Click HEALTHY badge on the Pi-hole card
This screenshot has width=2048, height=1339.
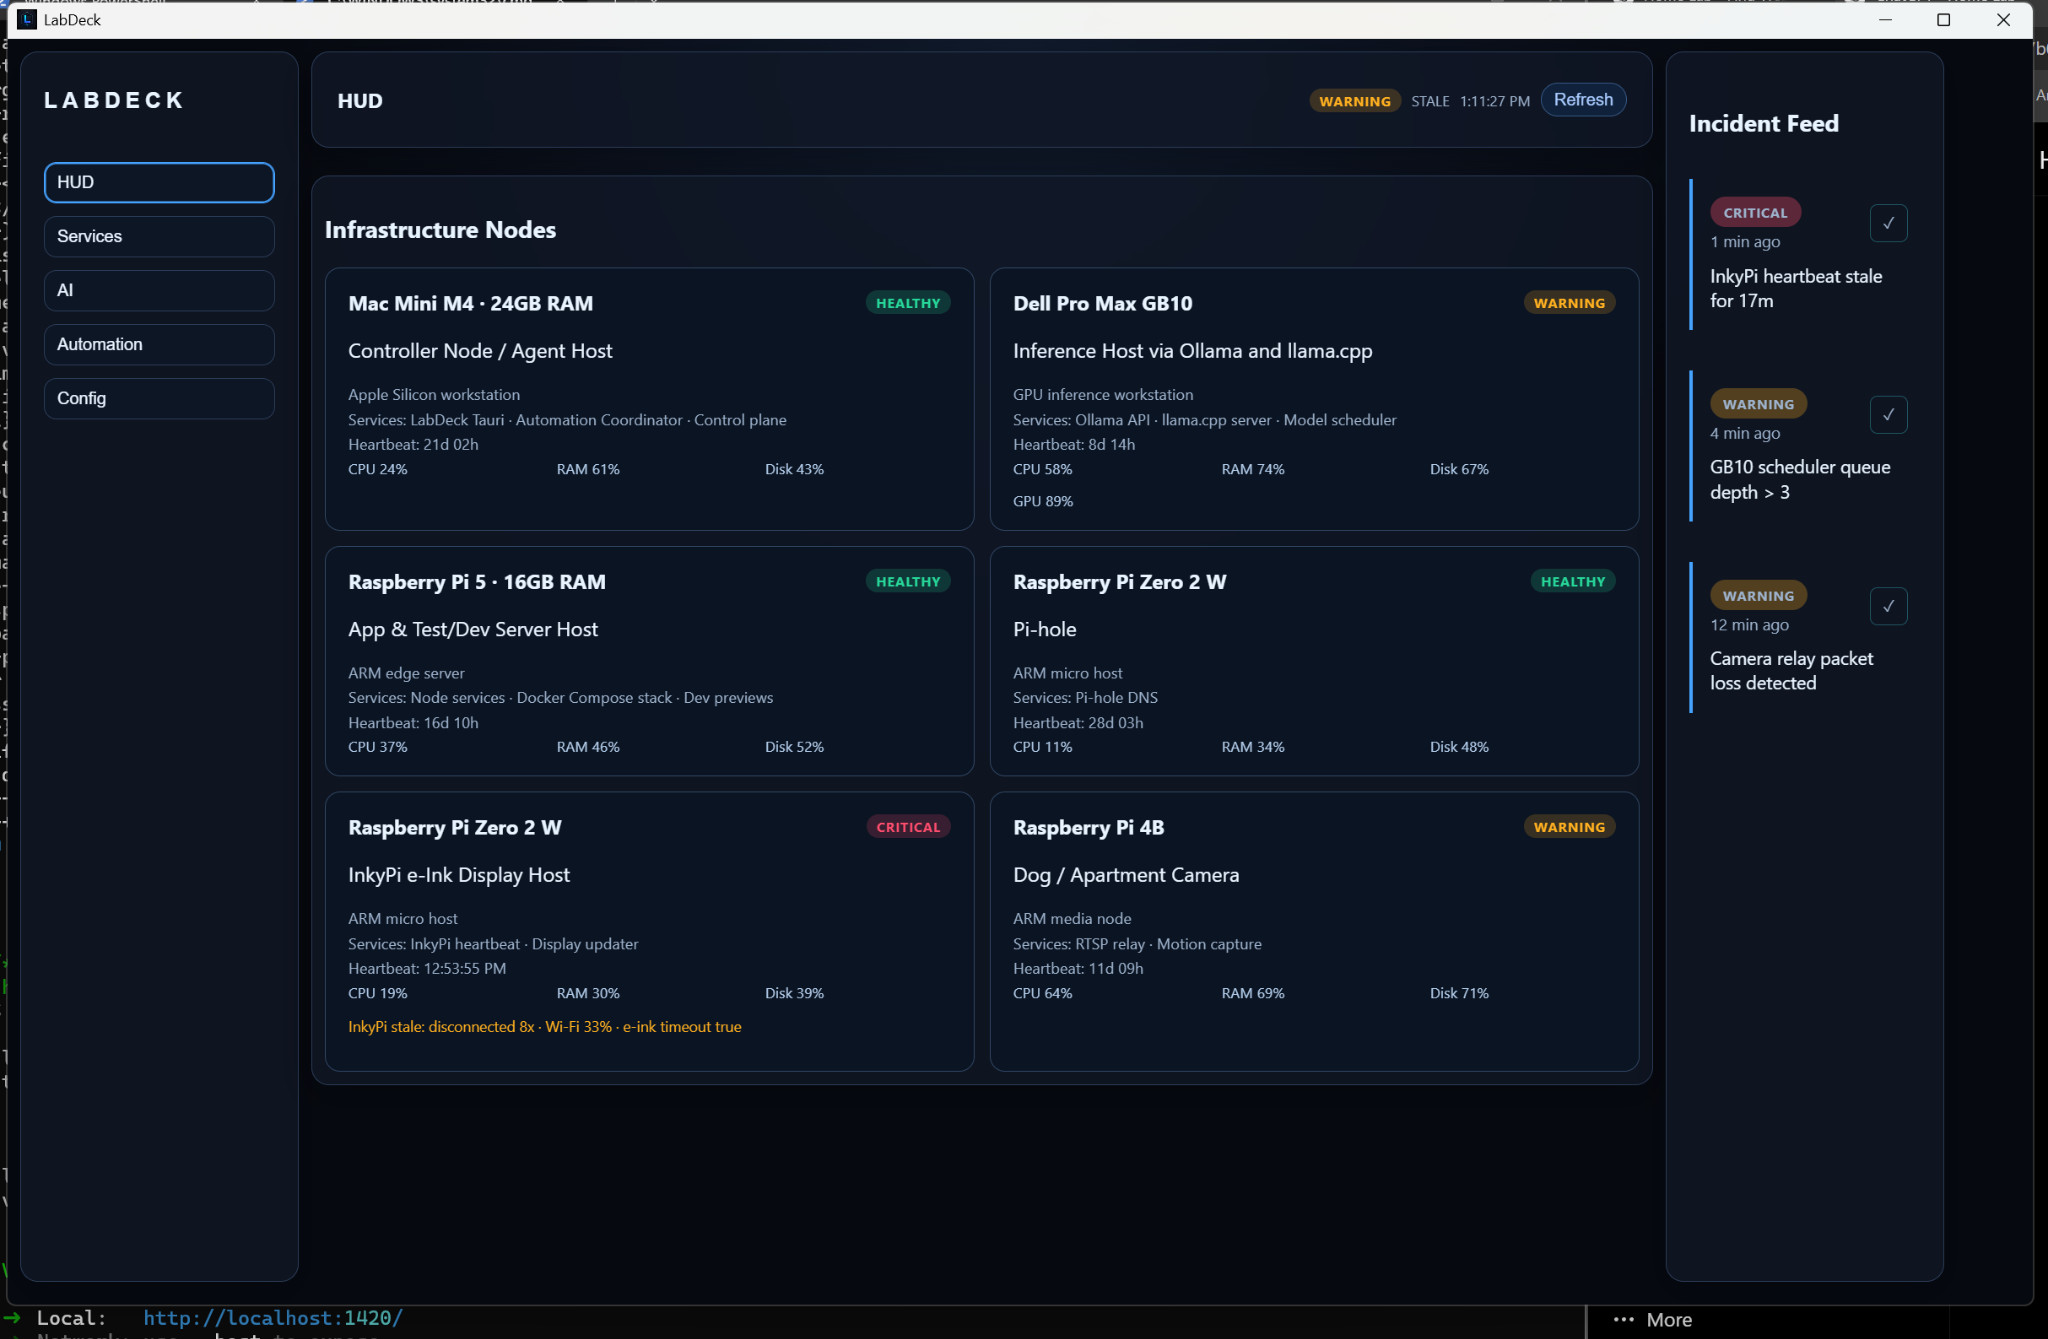point(1573,581)
